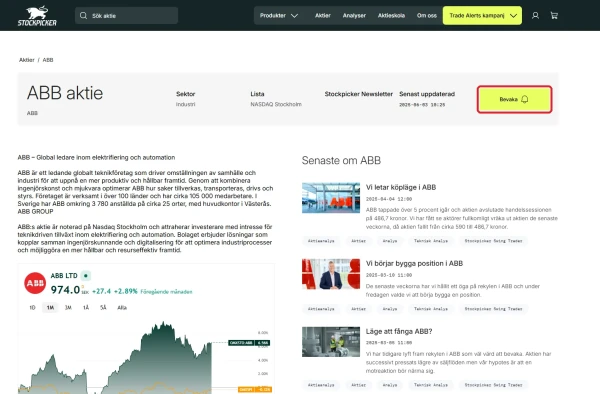Click the search magnifier icon
Image resolution: width=600 pixels, height=394 pixels.
click(x=83, y=16)
